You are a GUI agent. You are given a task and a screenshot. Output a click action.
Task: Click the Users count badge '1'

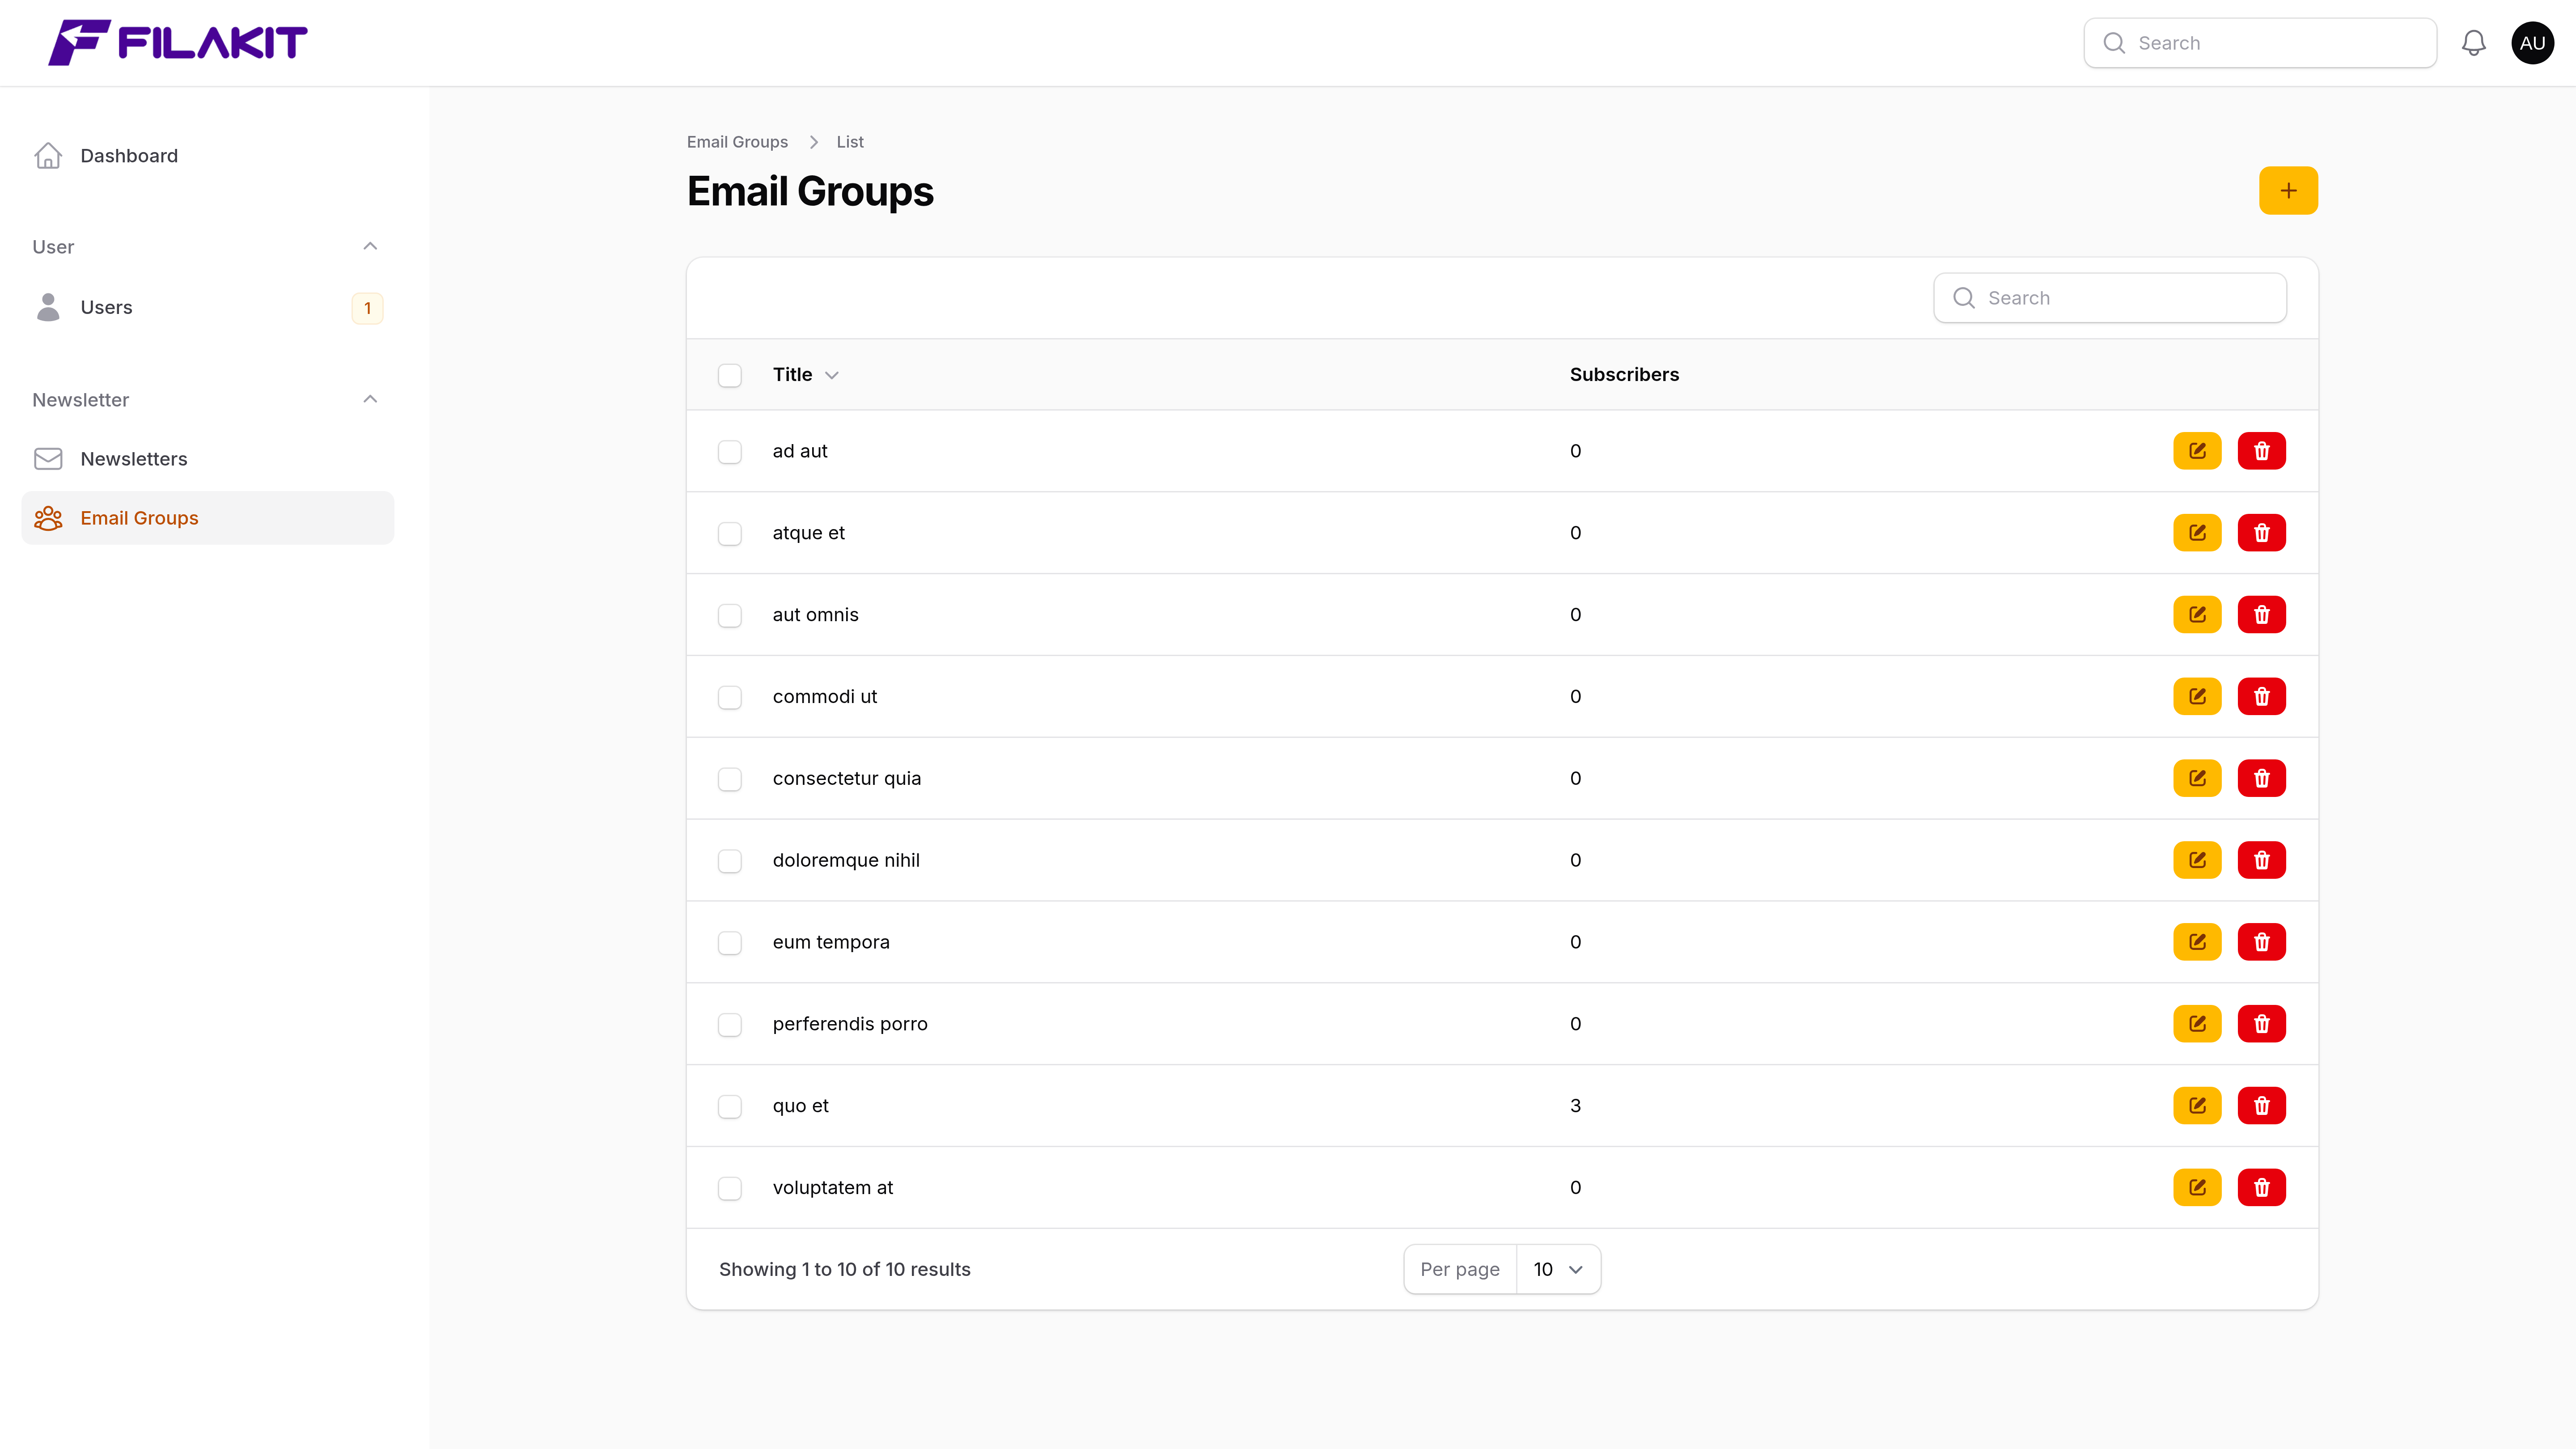367,308
